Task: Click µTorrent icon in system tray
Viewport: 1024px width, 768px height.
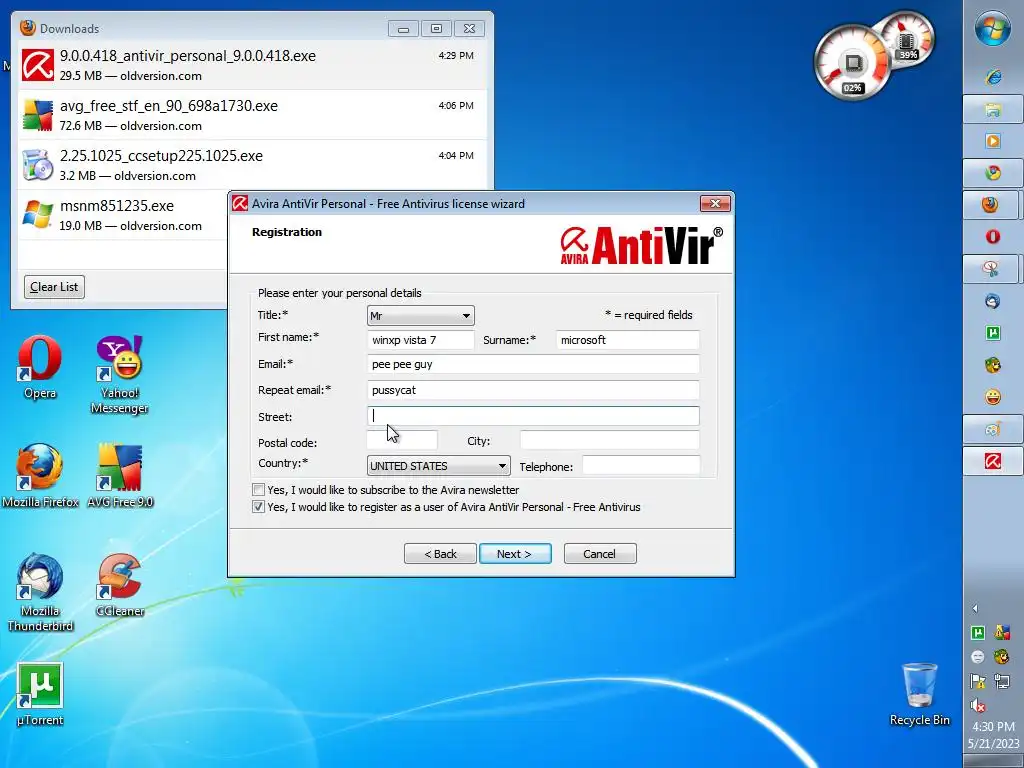Action: click(x=978, y=632)
